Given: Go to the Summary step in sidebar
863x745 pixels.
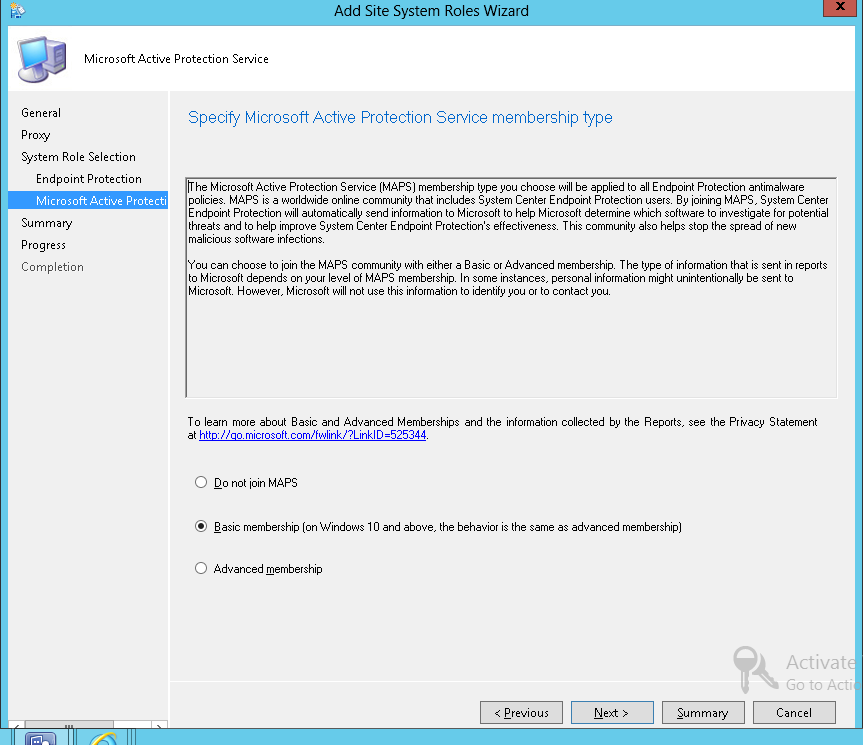Looking at the screenshot, I should pyautogui.click(x=46, y=223).
